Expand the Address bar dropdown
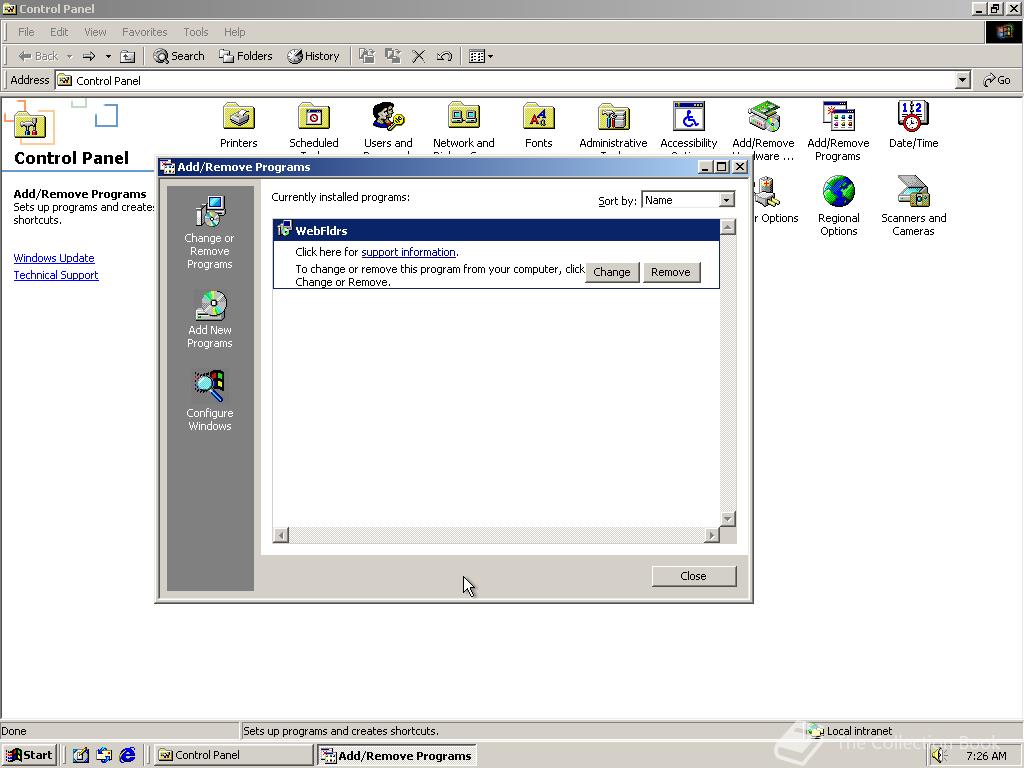The height and width of the screenshot is (768, 1024). pos(961,80)
